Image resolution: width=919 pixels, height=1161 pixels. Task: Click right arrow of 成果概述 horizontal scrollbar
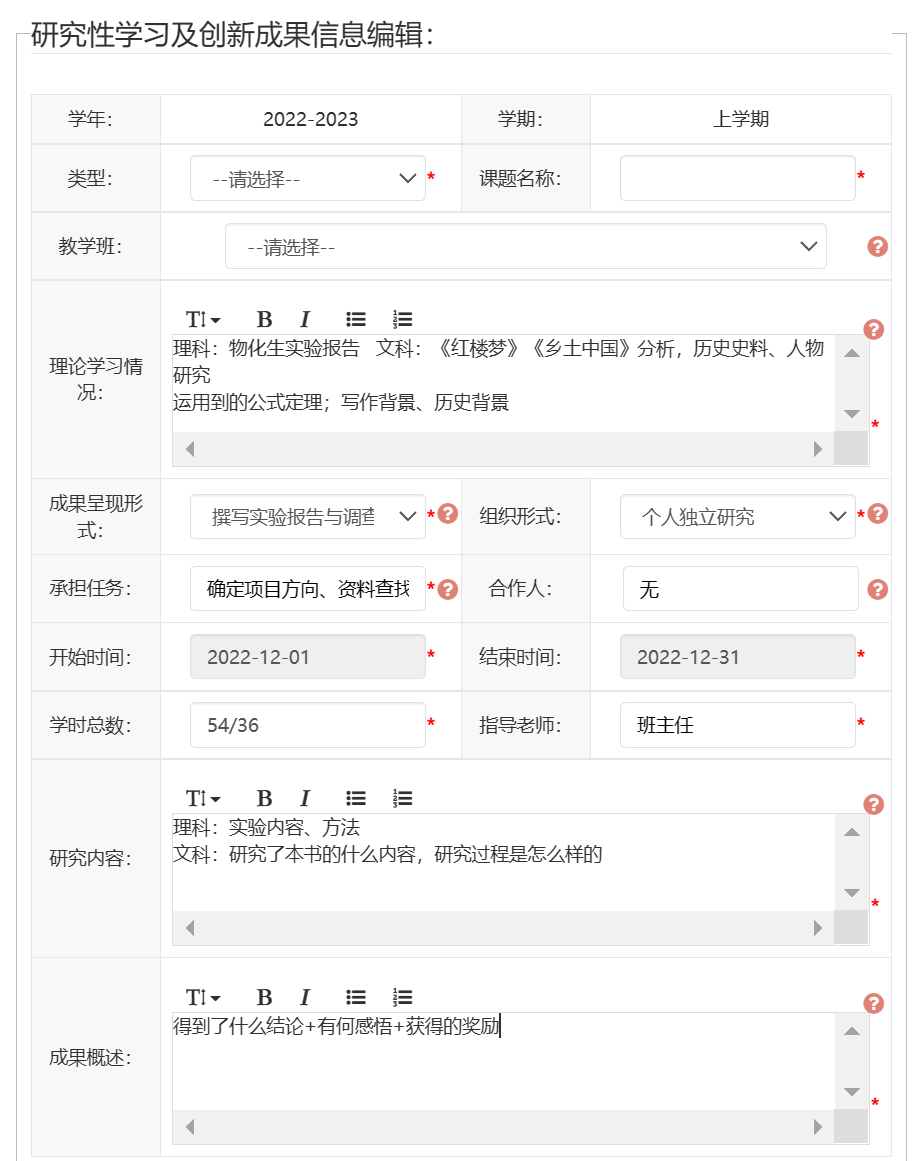click(818, 1127)
